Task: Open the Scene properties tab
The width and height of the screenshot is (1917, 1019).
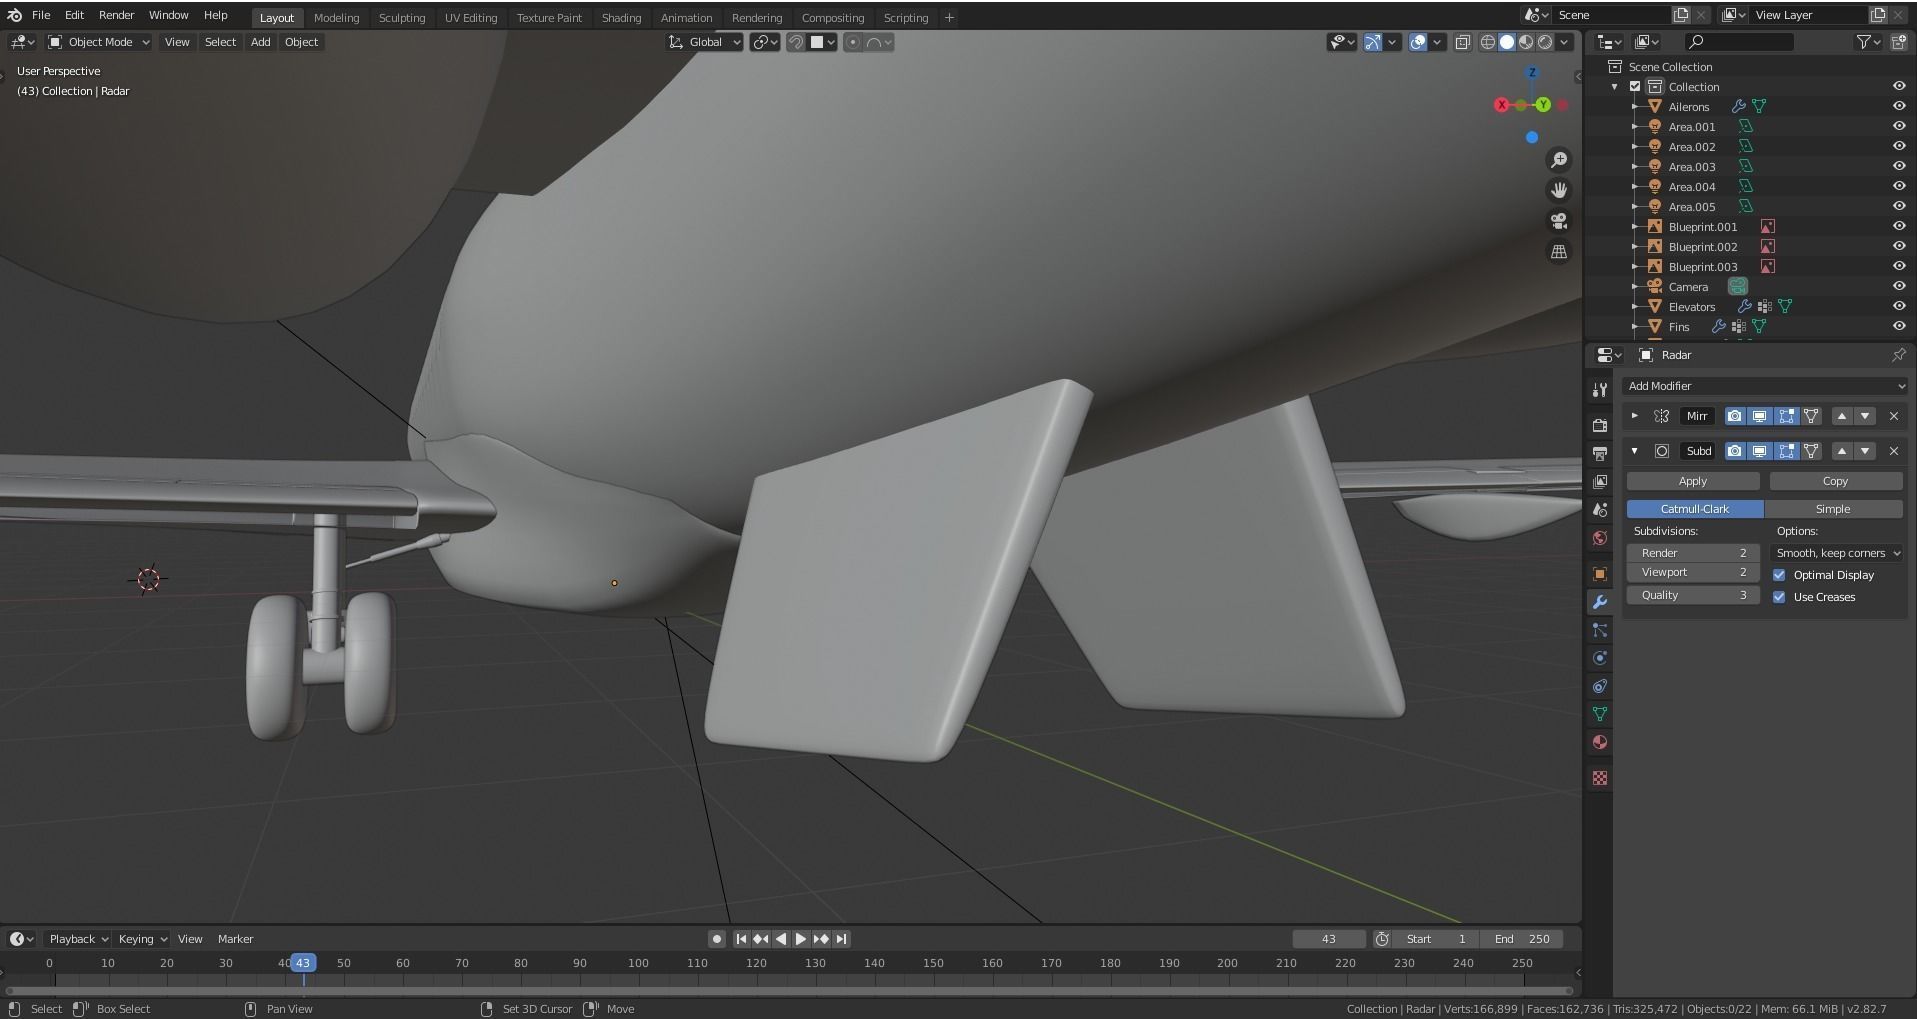Action: click(1600, 510)
